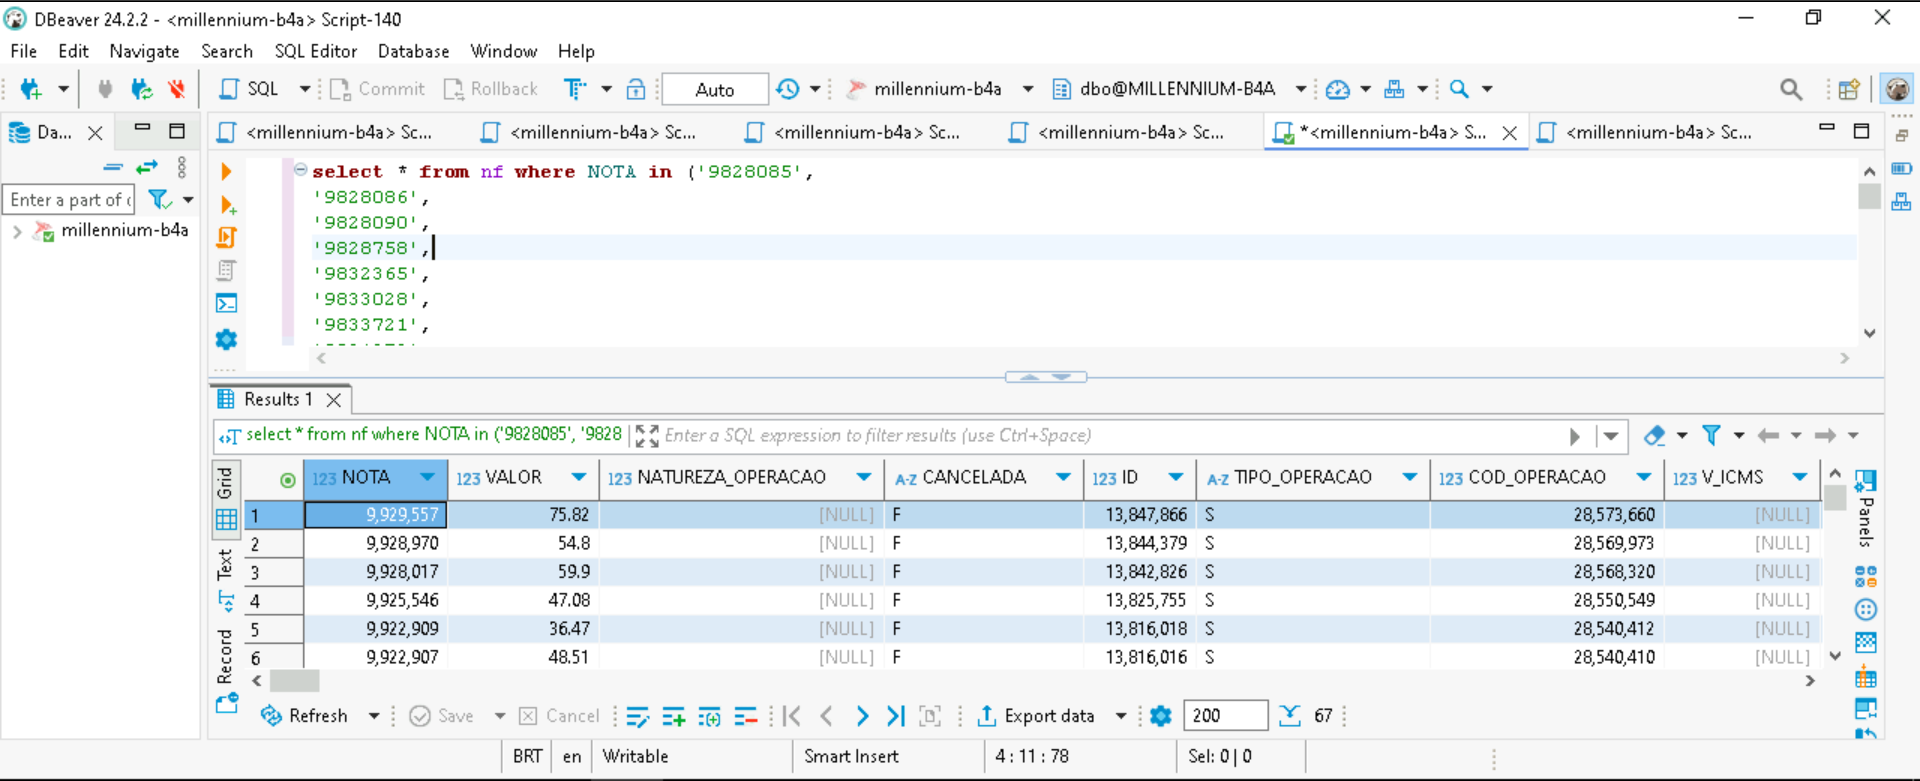Collapse all in navigator with minus icon

click(x=113, y=167)
